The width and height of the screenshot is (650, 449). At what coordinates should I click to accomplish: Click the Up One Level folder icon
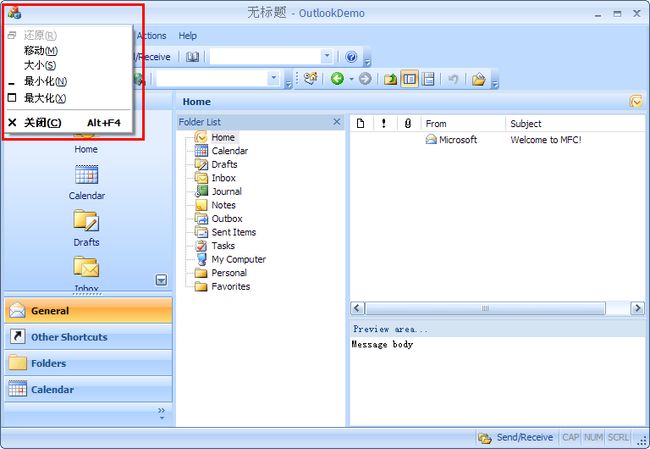[x=390, y=78]
